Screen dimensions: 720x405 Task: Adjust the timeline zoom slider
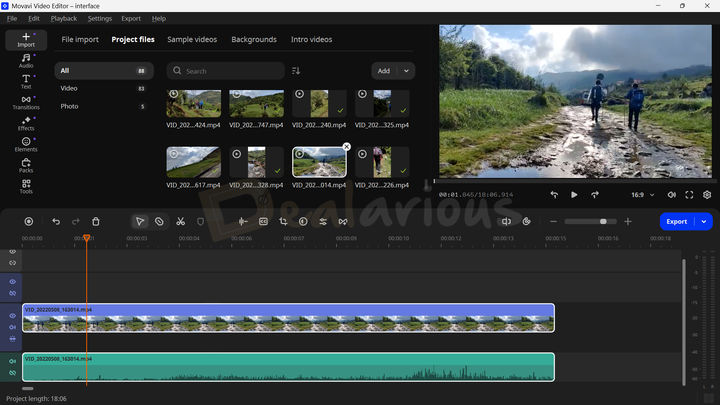click(x=603, y=221)
